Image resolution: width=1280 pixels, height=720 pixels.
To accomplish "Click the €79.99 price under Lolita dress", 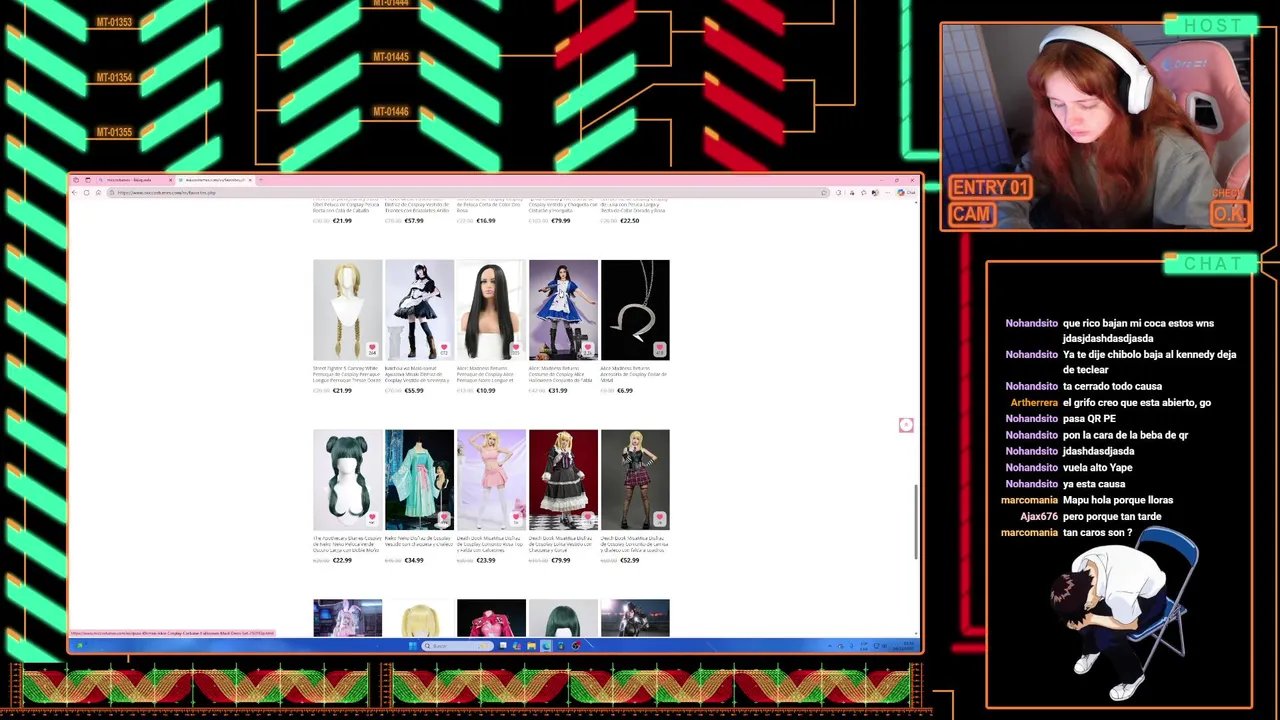I will coord(560,561).
